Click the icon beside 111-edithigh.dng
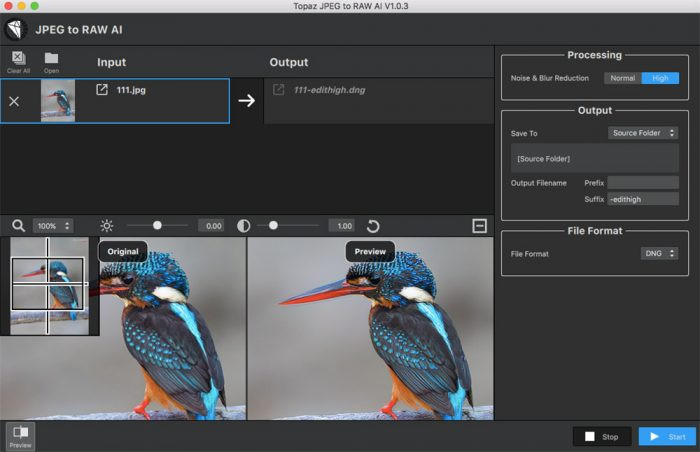The width and height of the screenshot is (700, 452). (278, 90)
